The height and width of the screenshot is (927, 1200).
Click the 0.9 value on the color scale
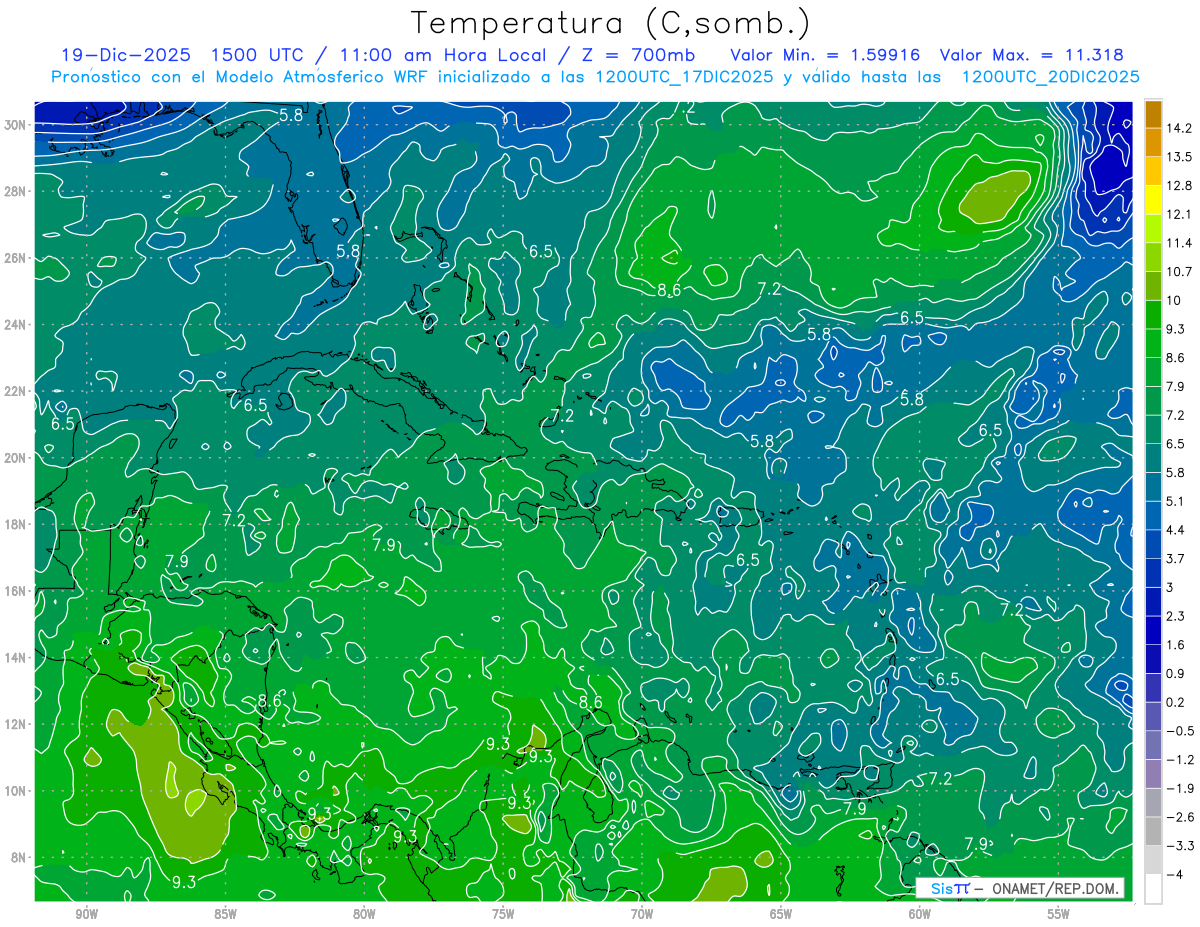point(1177,673)
